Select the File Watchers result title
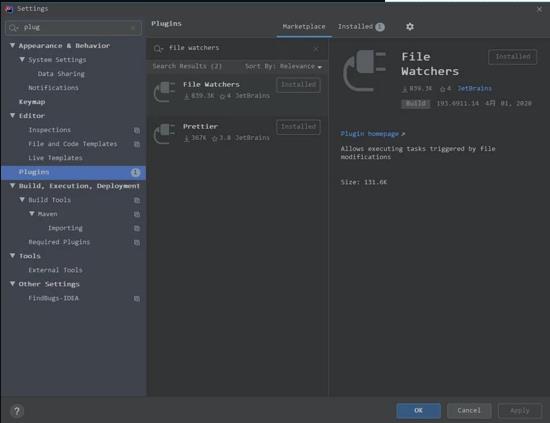The height and width of the screenshot is (423, 550). pyautogui.click(x=211, y=85)
